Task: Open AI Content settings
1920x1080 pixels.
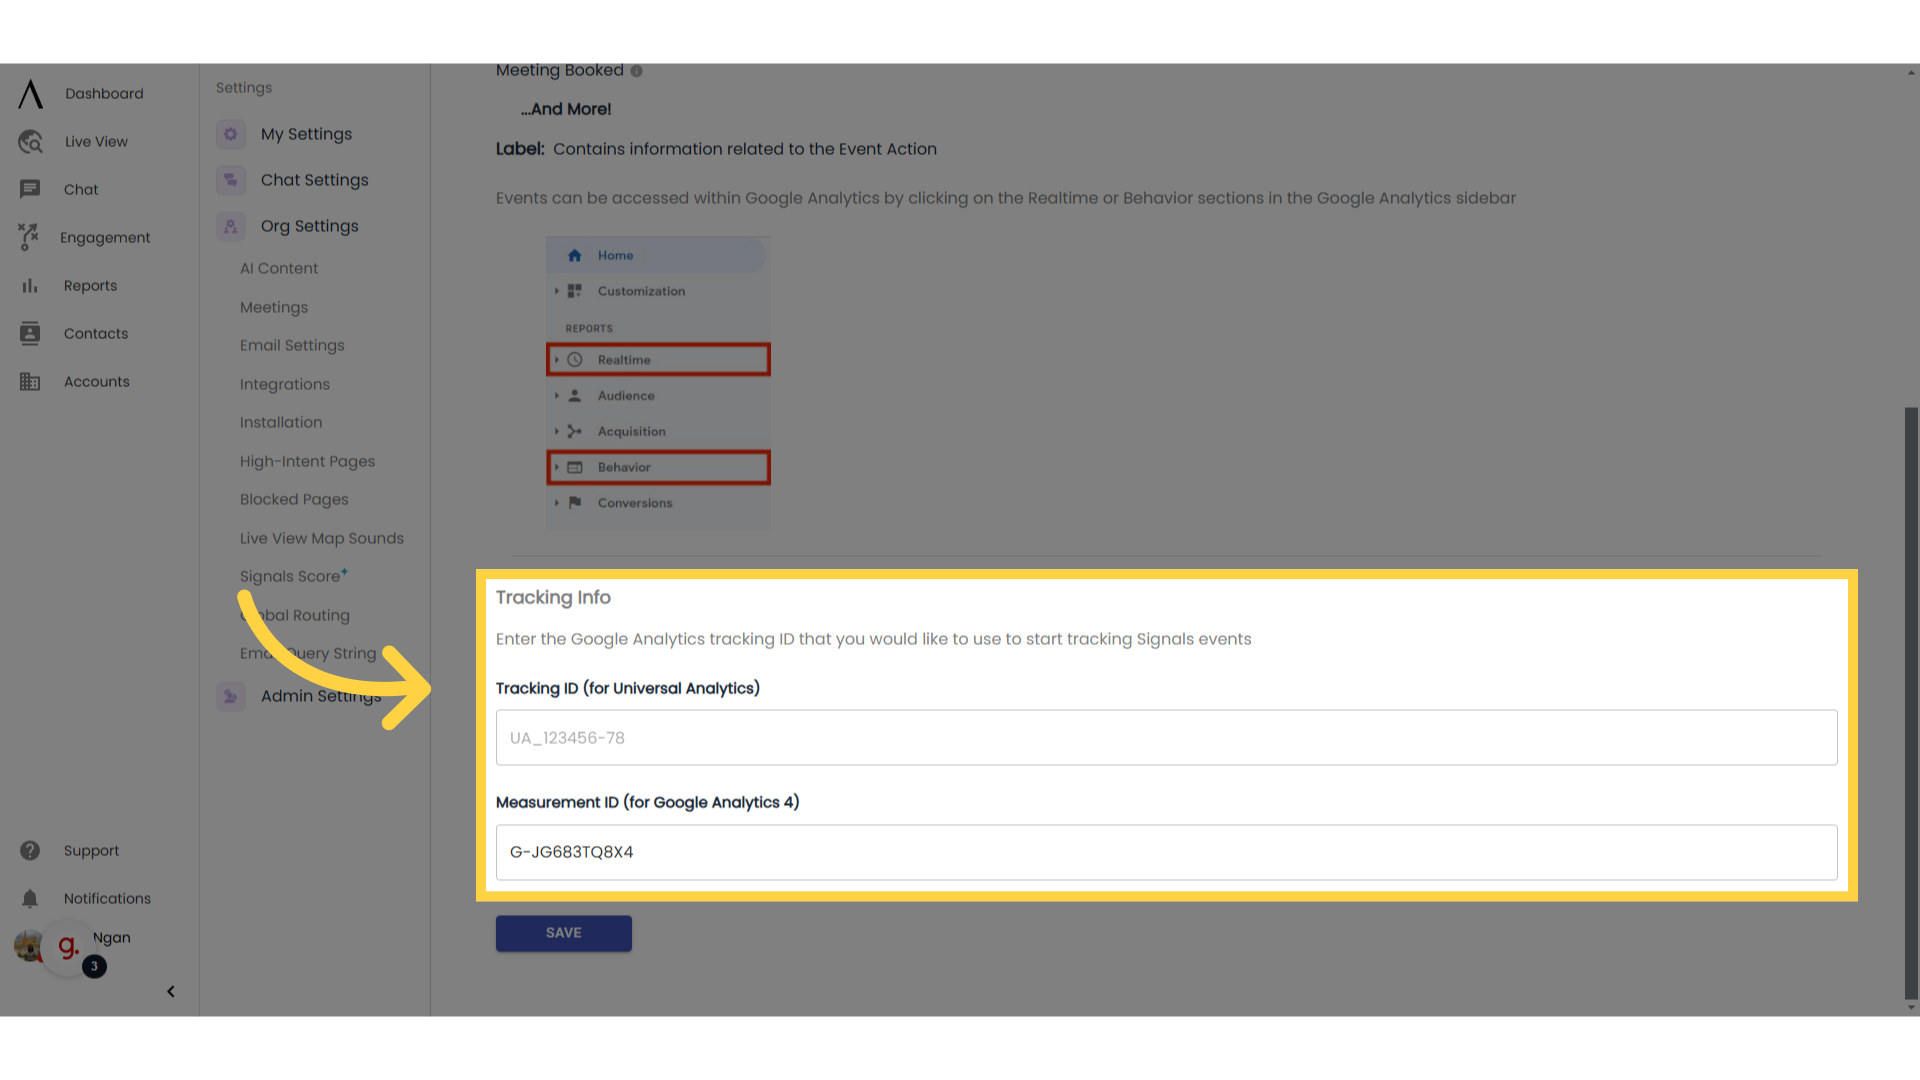Action: point(279,269)
